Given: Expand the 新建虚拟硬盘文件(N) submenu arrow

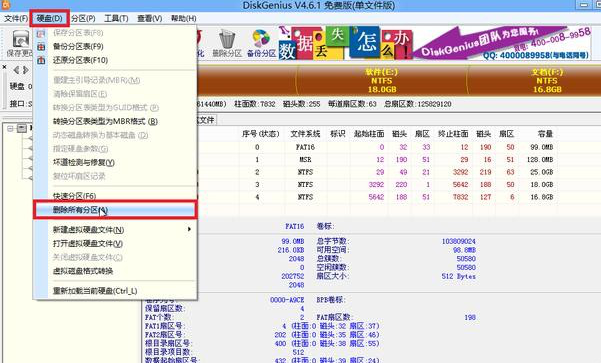Looking at the screenshot, I should click(x=189, y=229).
